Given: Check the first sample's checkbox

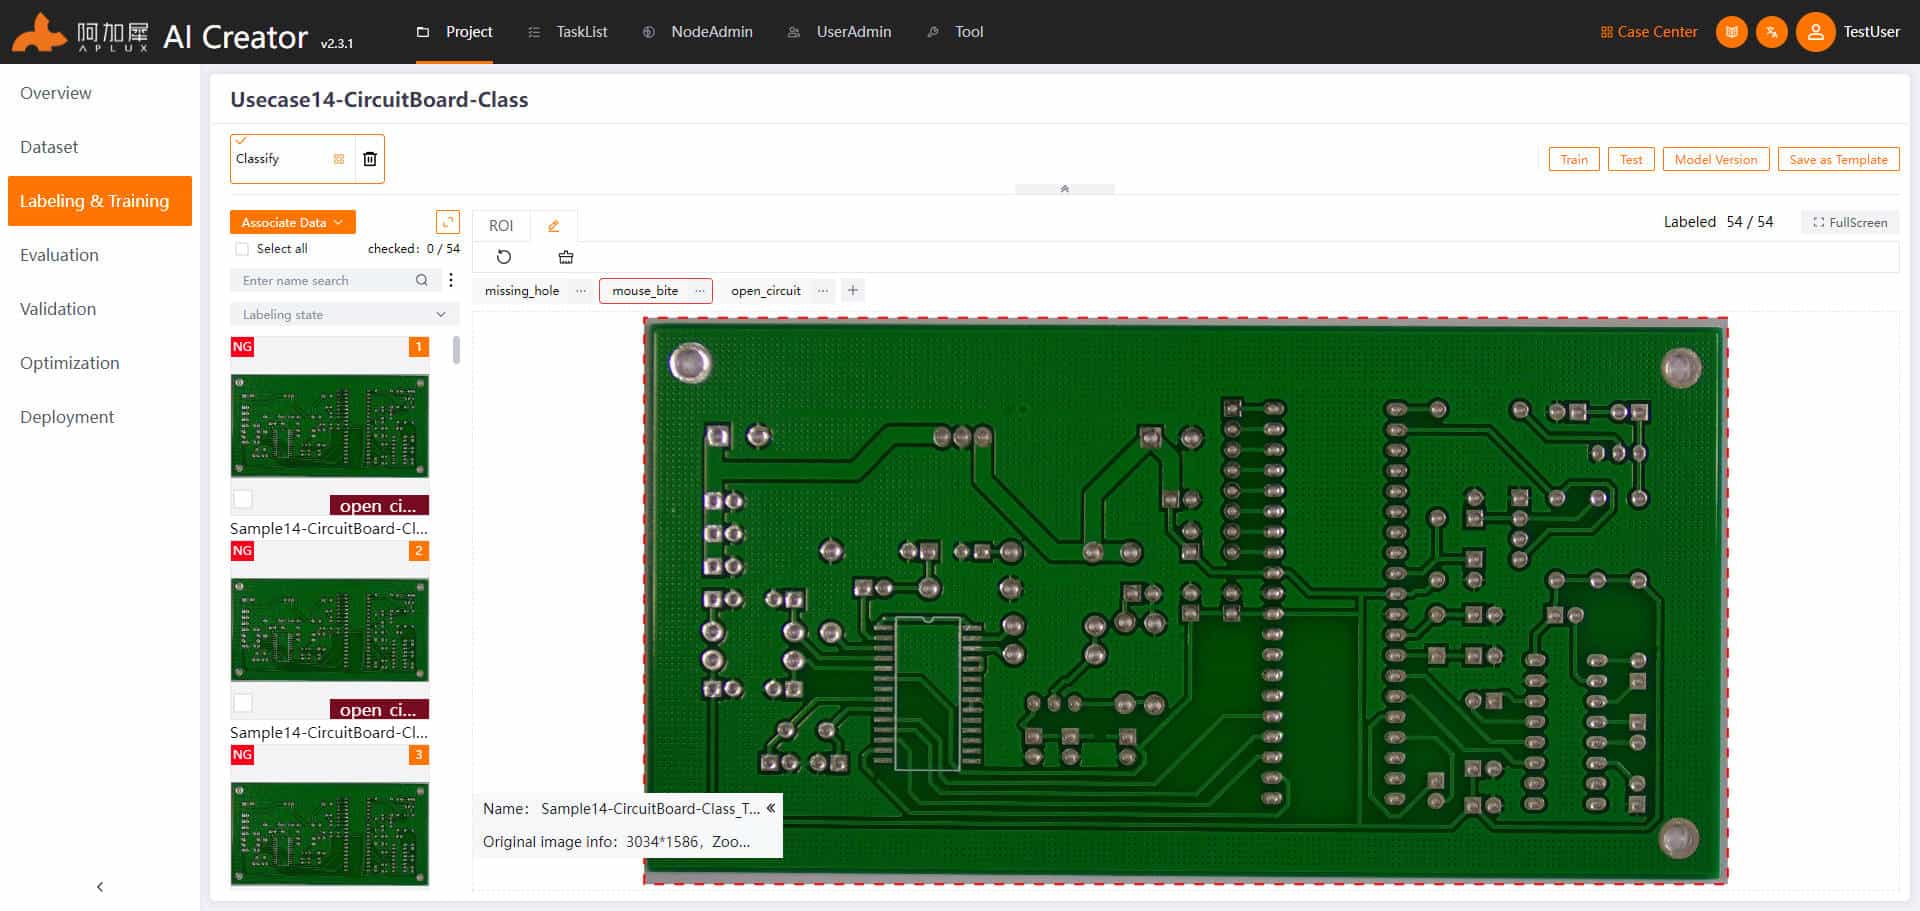Looking at the screenshot, I should [243, 499].
